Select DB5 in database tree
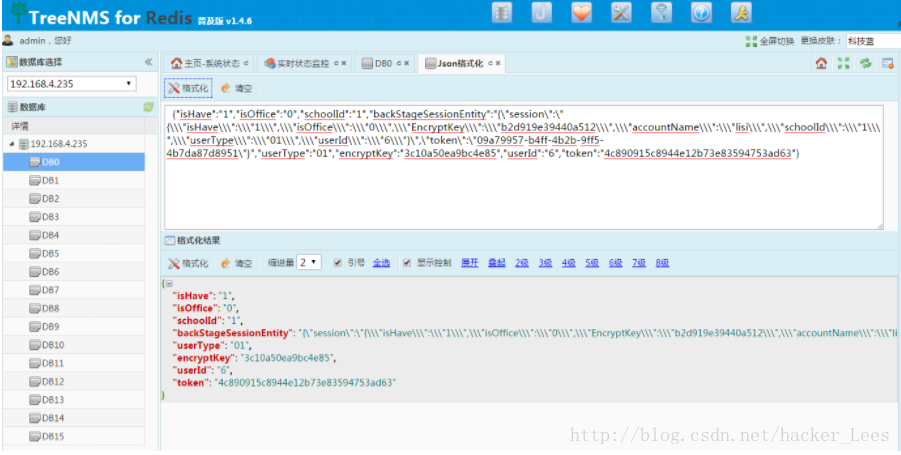 74,253
